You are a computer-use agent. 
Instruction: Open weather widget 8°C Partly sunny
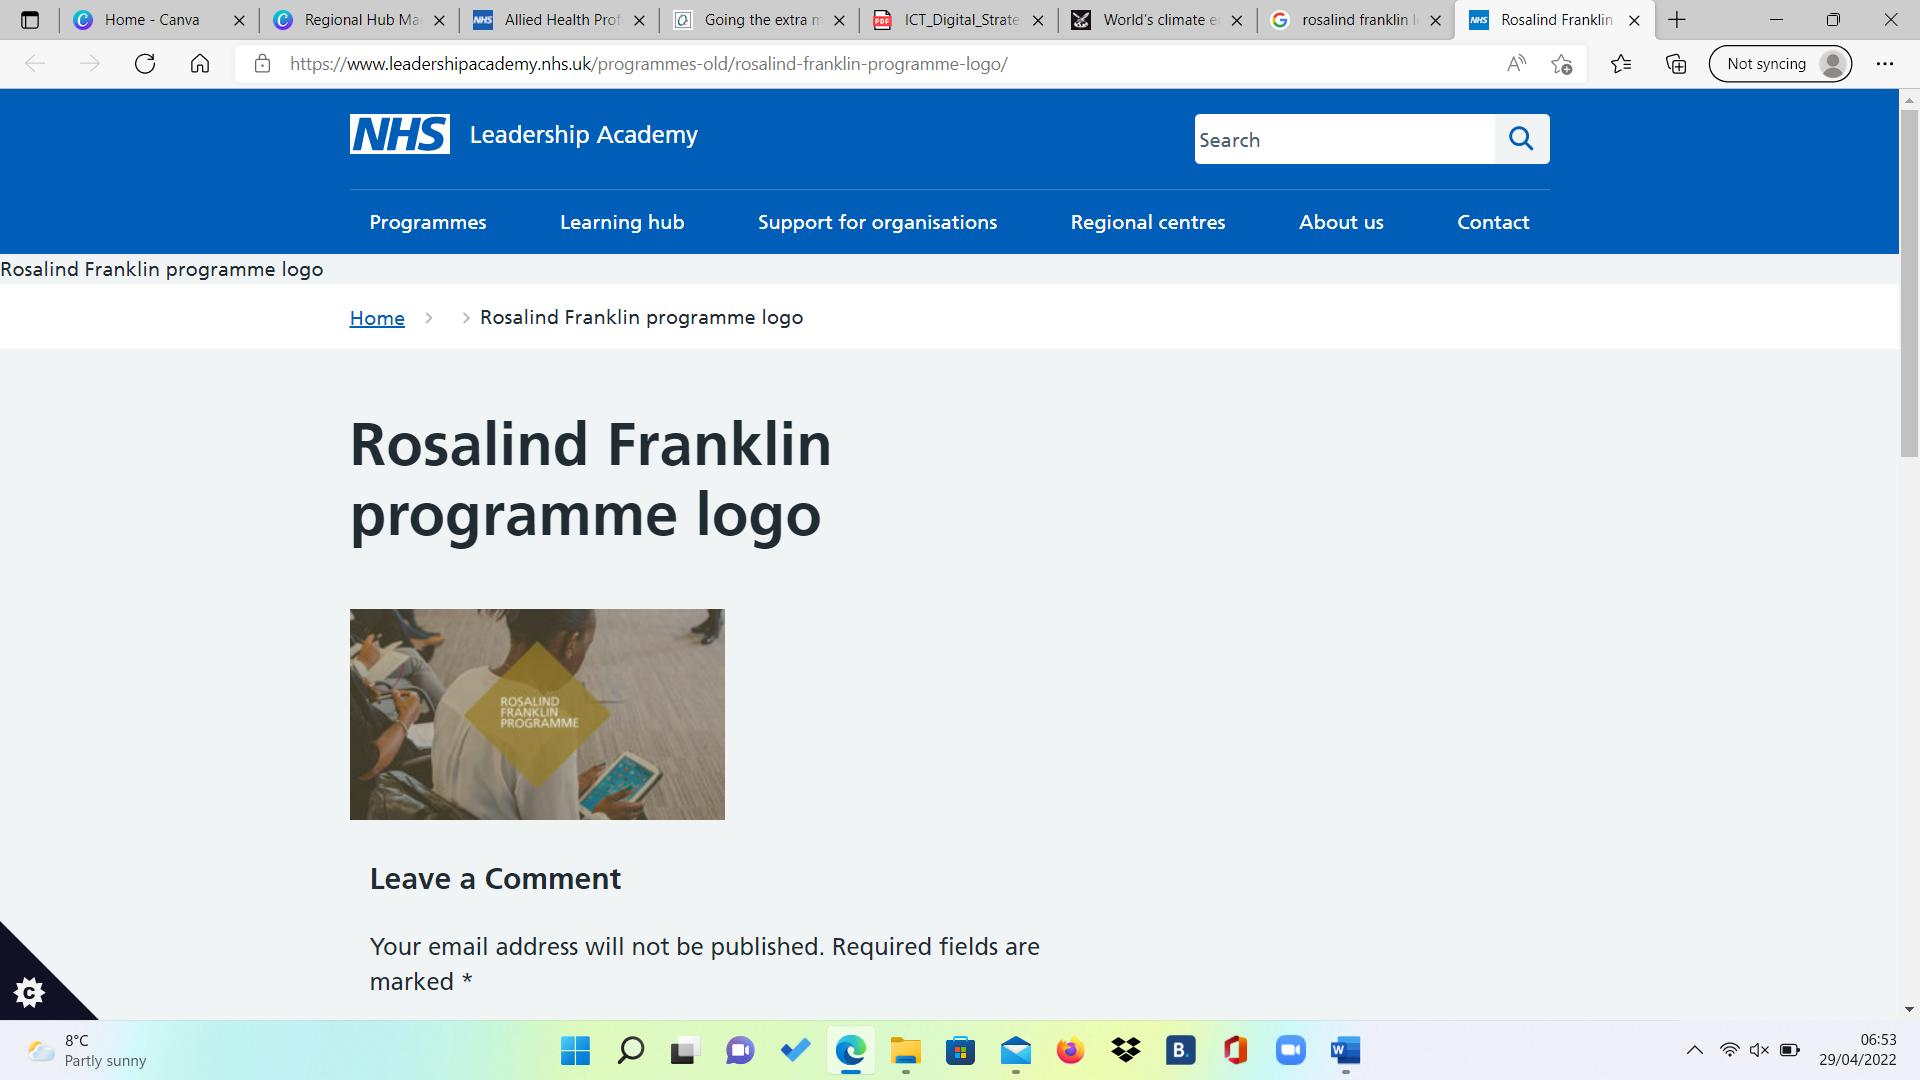coord(87,1051)
